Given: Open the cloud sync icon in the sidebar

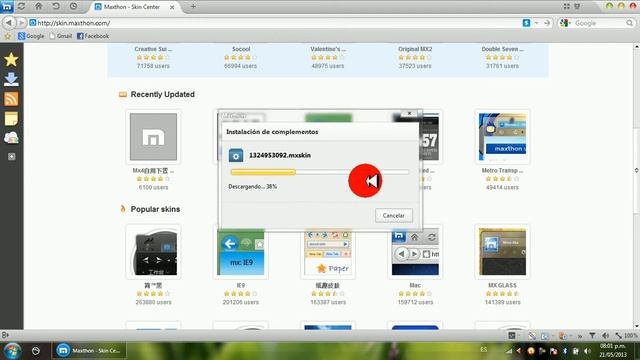Looking at the screenshot, I should pyautogui.click(x=11, y=138).
